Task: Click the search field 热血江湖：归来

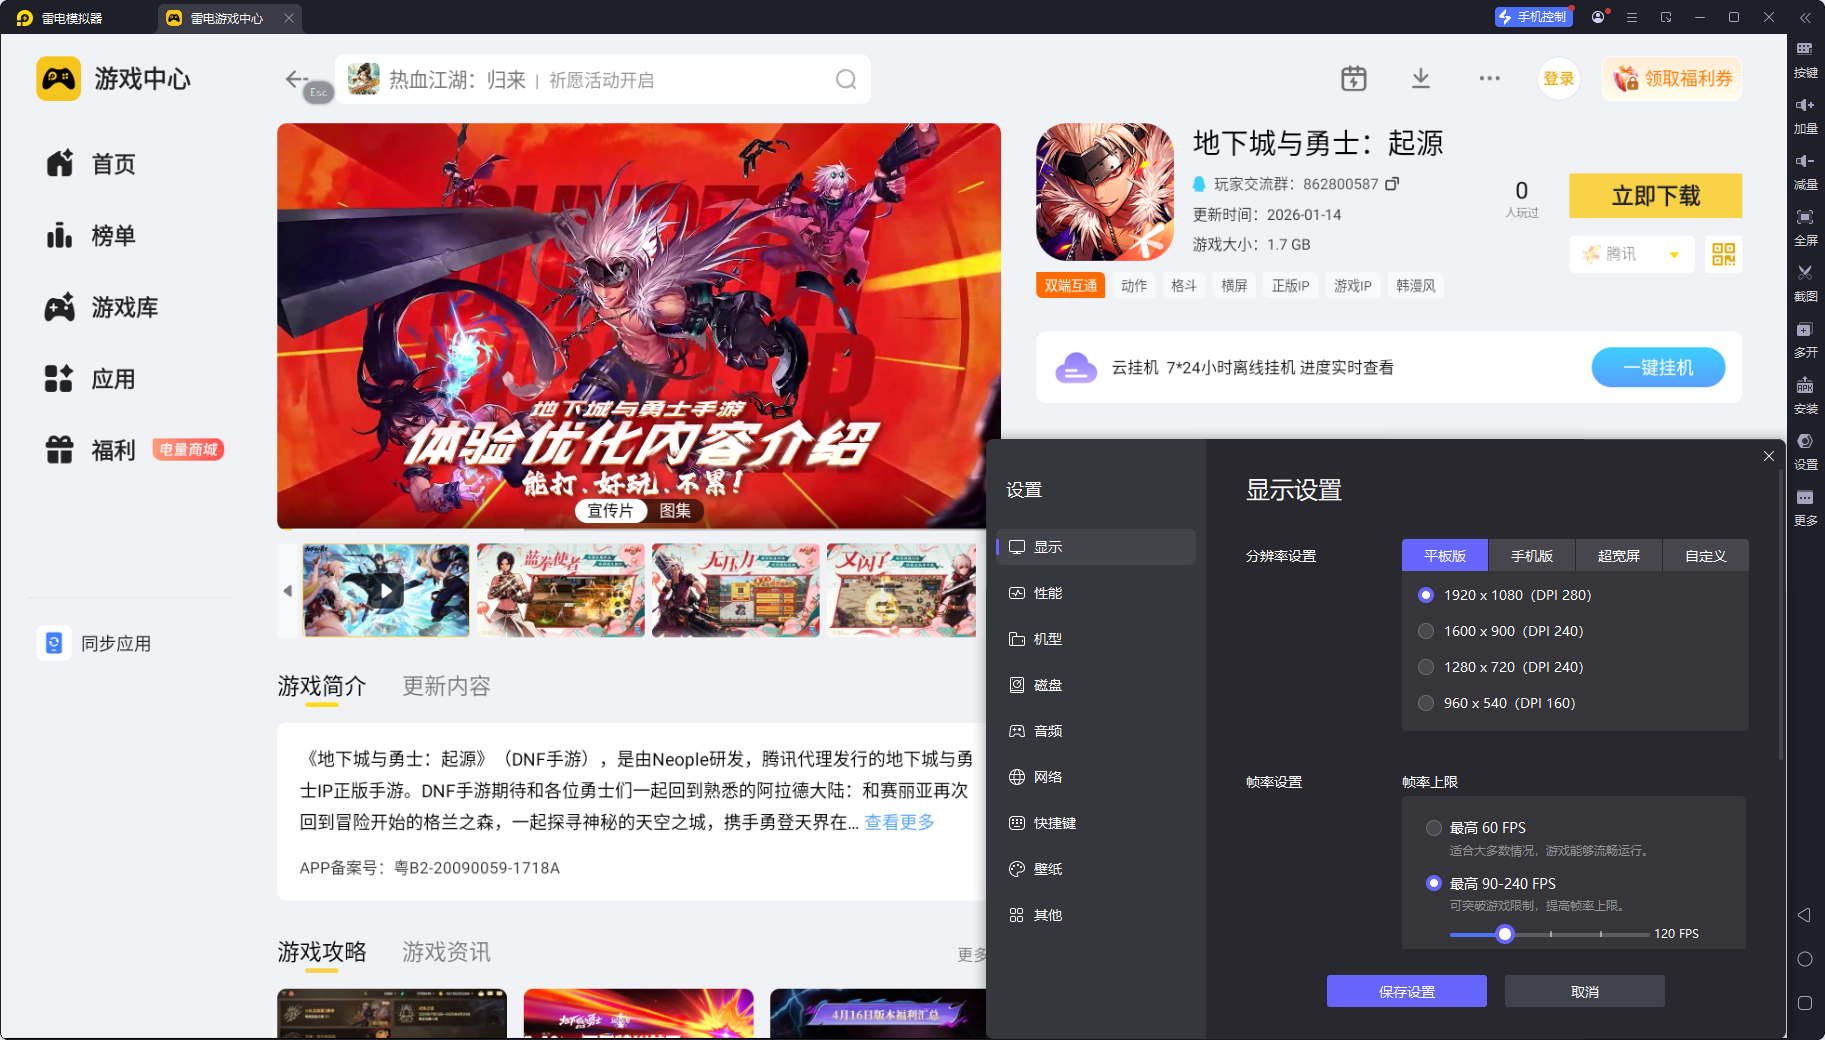Action: tap(602, 79)
